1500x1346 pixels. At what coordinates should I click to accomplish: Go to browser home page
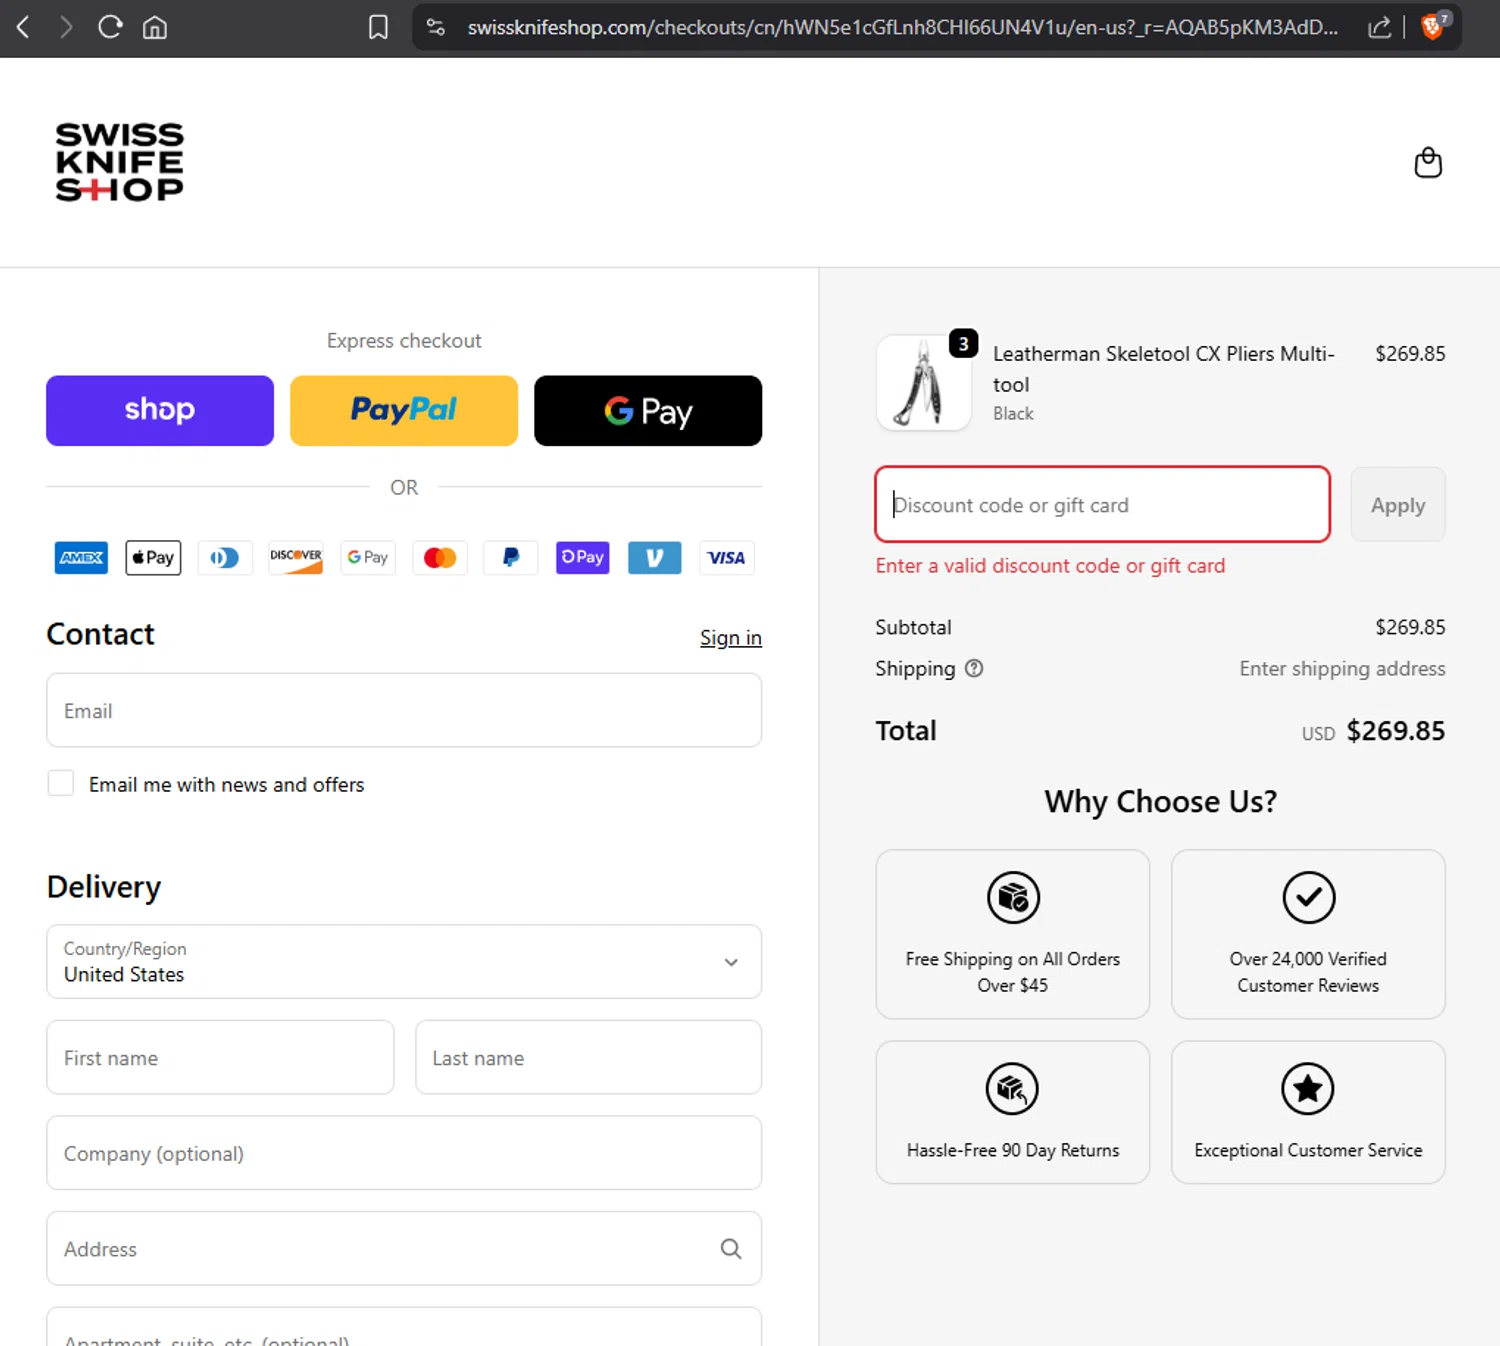[x=155, y=27]
